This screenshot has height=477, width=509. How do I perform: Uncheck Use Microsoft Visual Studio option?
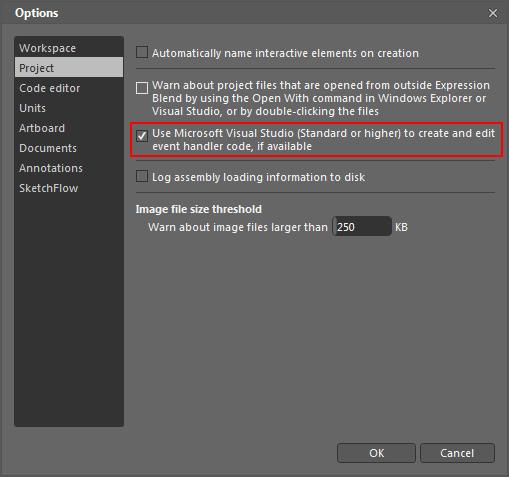click(142, 136)
